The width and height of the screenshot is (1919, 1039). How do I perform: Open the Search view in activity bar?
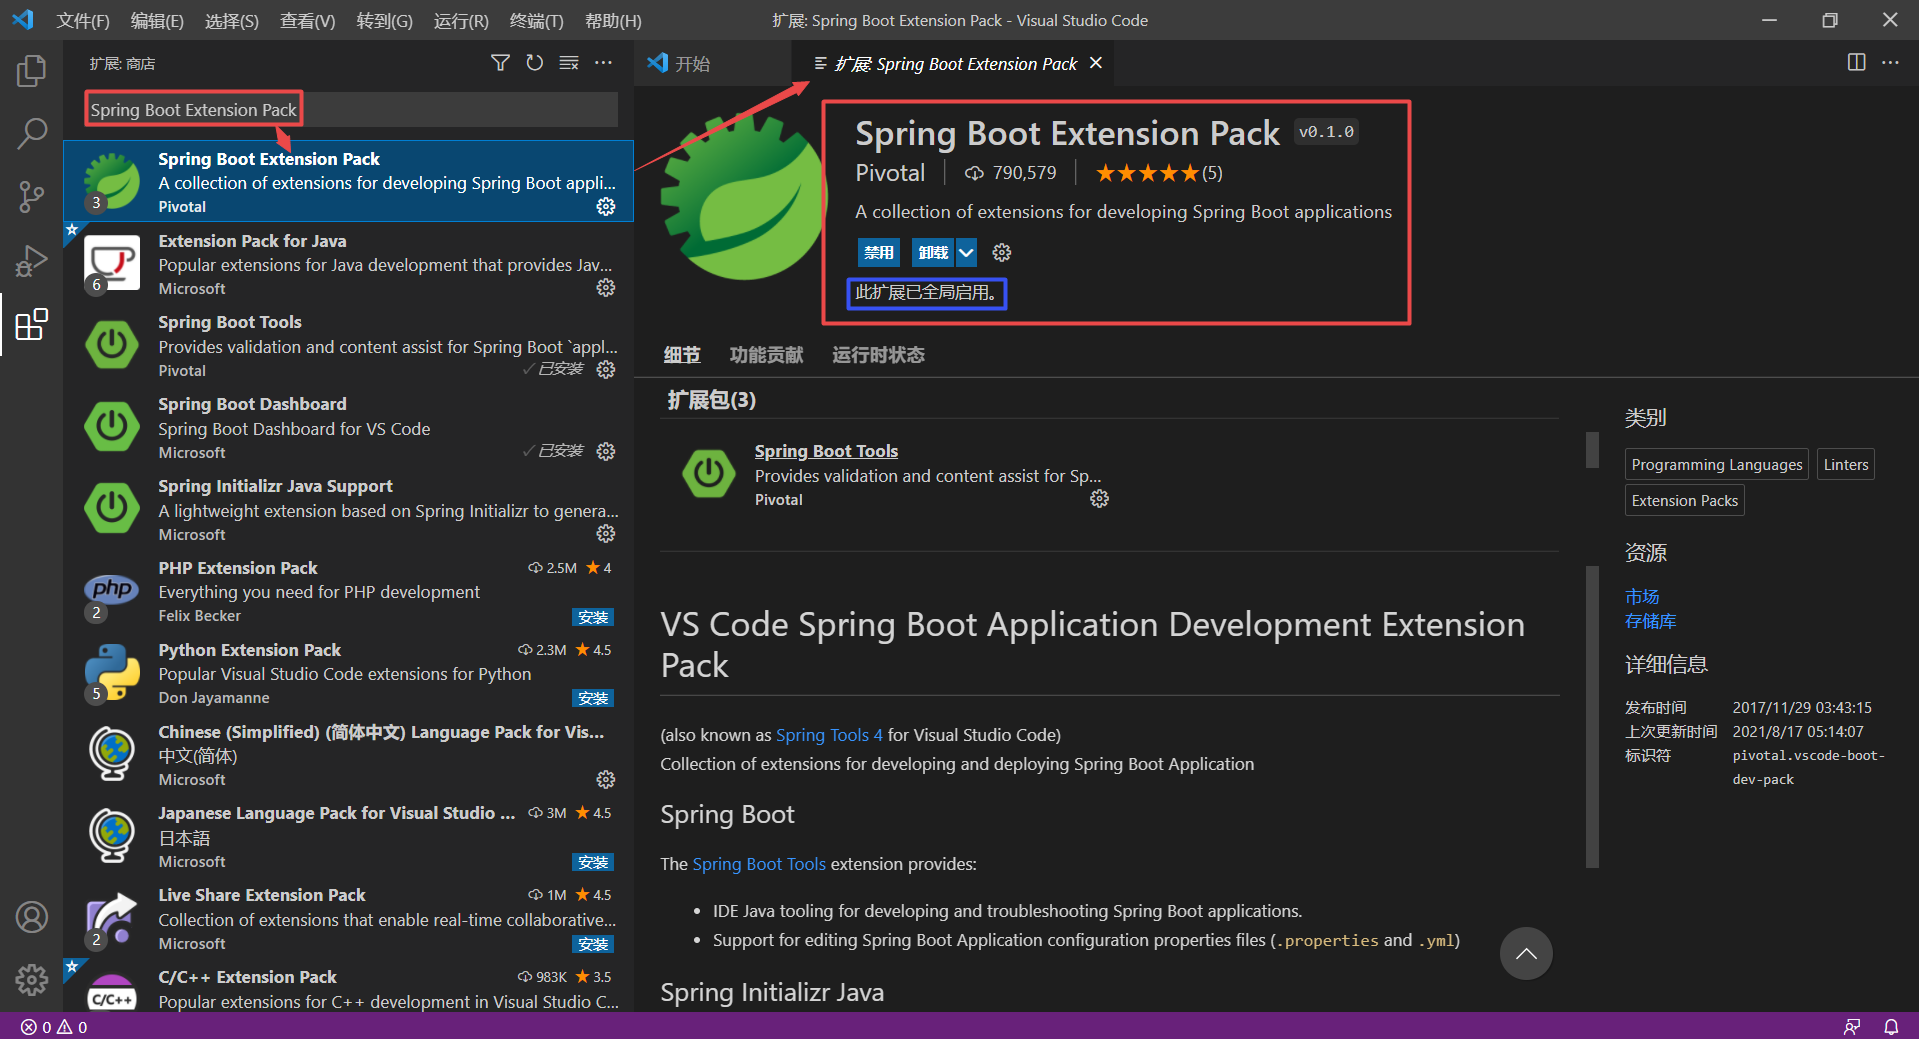[31, 134]
